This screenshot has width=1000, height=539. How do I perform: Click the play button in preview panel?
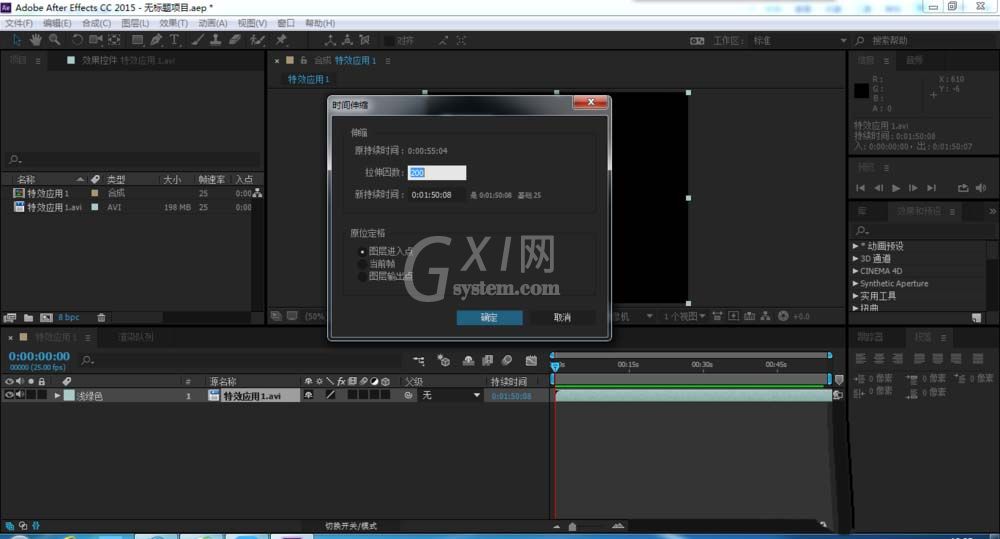coord(896,188)
